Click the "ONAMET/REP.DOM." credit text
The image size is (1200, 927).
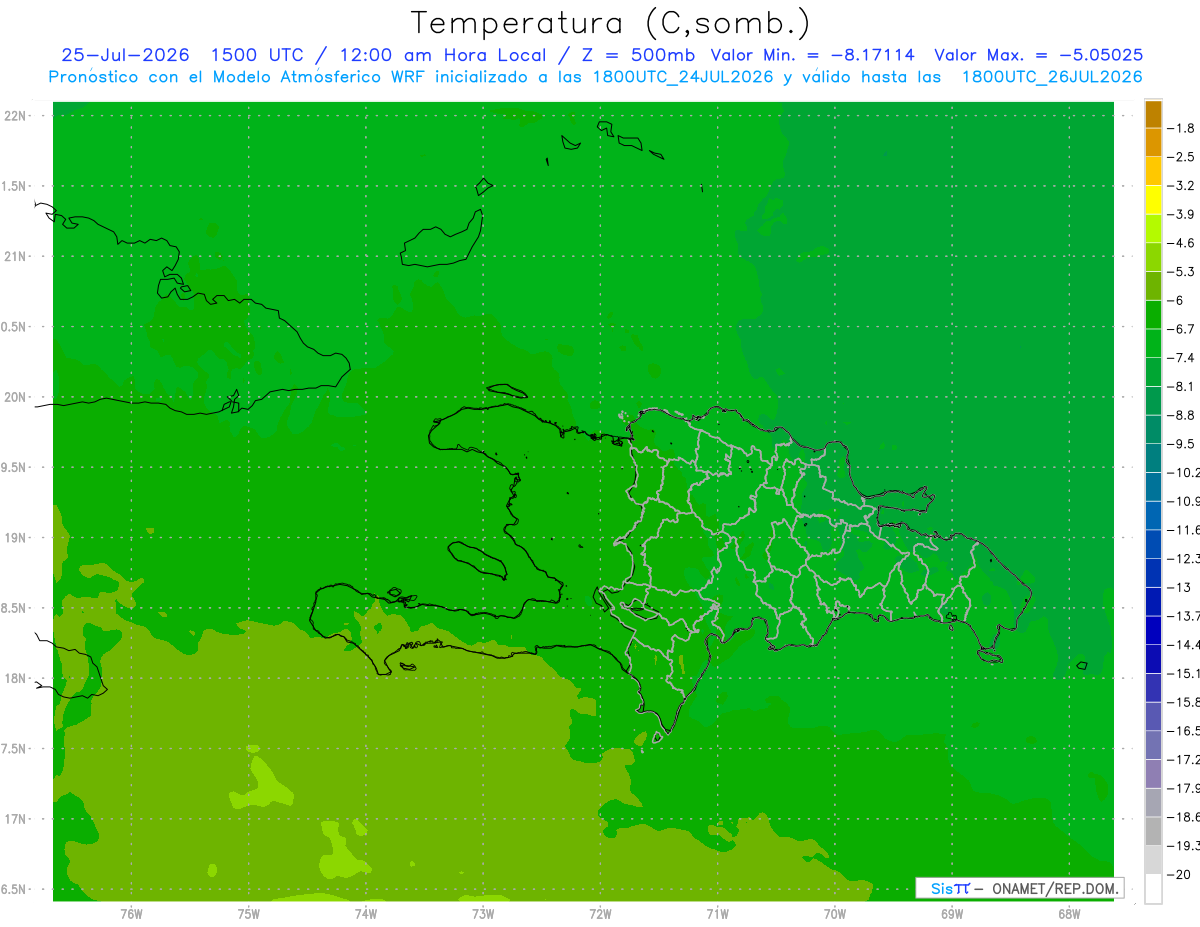(1054, 888)
